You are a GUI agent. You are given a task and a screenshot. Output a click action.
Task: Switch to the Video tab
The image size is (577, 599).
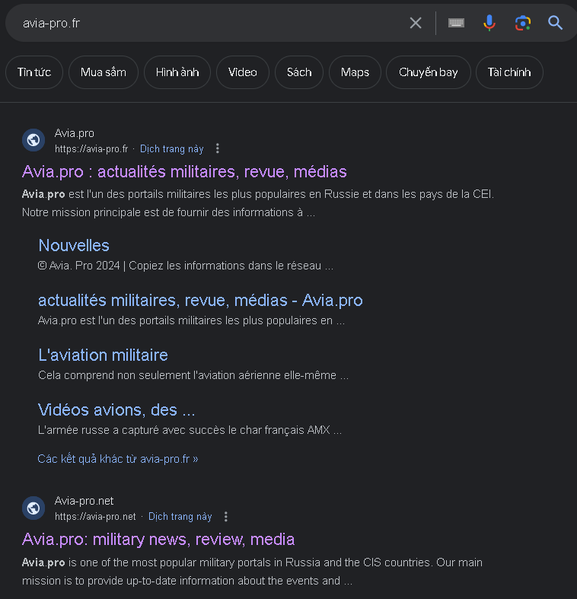click(x=243, y=72)
